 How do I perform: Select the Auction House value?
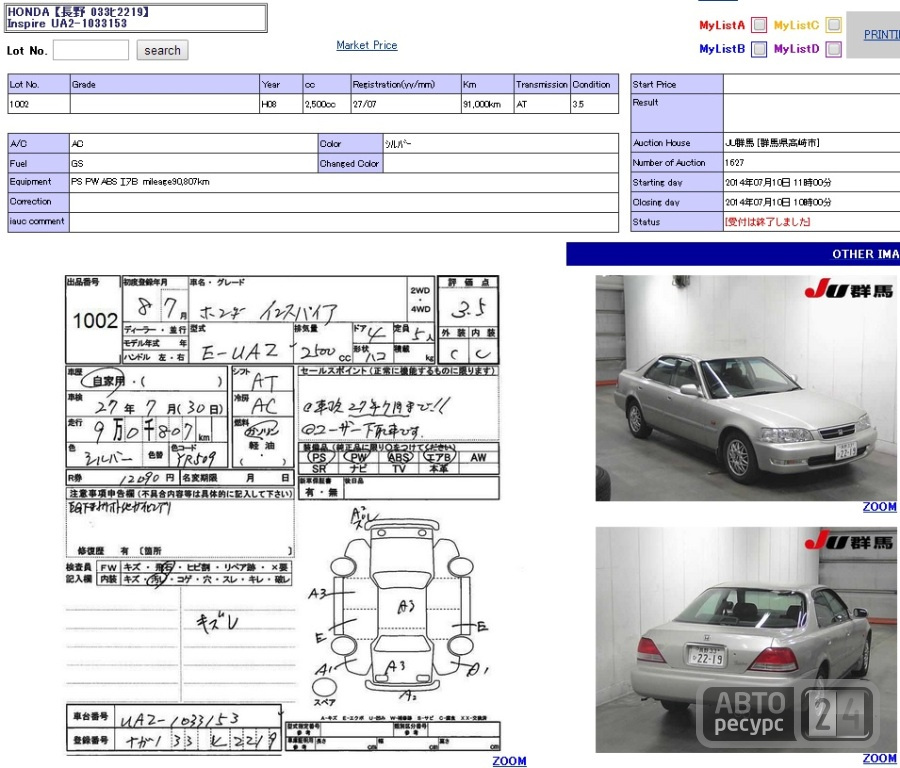pyautogui.click(x=772, y=142)
